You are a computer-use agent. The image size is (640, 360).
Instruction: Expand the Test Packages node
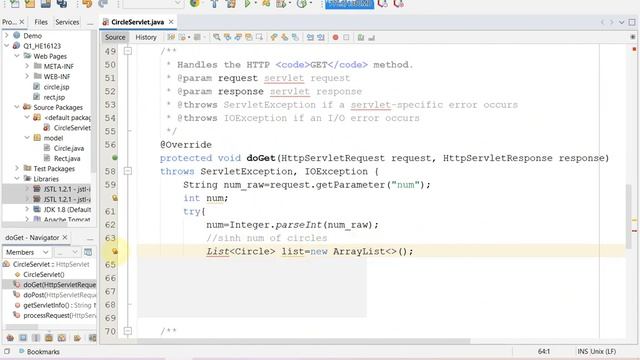[x=17, y=168]
